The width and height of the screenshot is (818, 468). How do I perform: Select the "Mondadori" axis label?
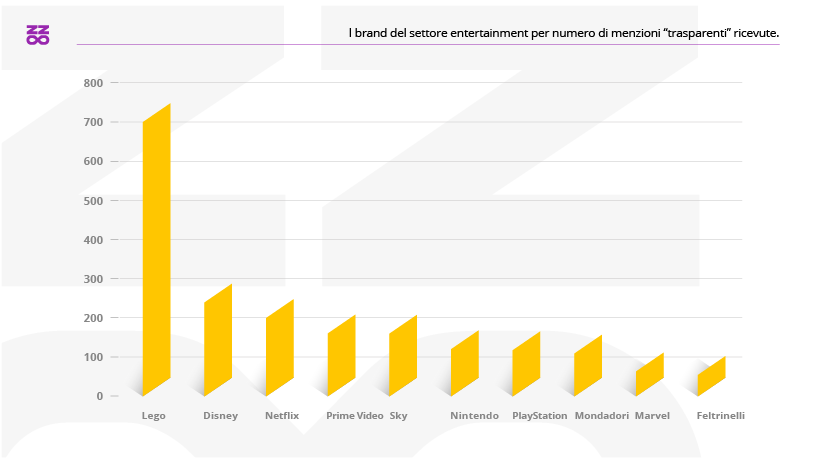click(602, 416)
